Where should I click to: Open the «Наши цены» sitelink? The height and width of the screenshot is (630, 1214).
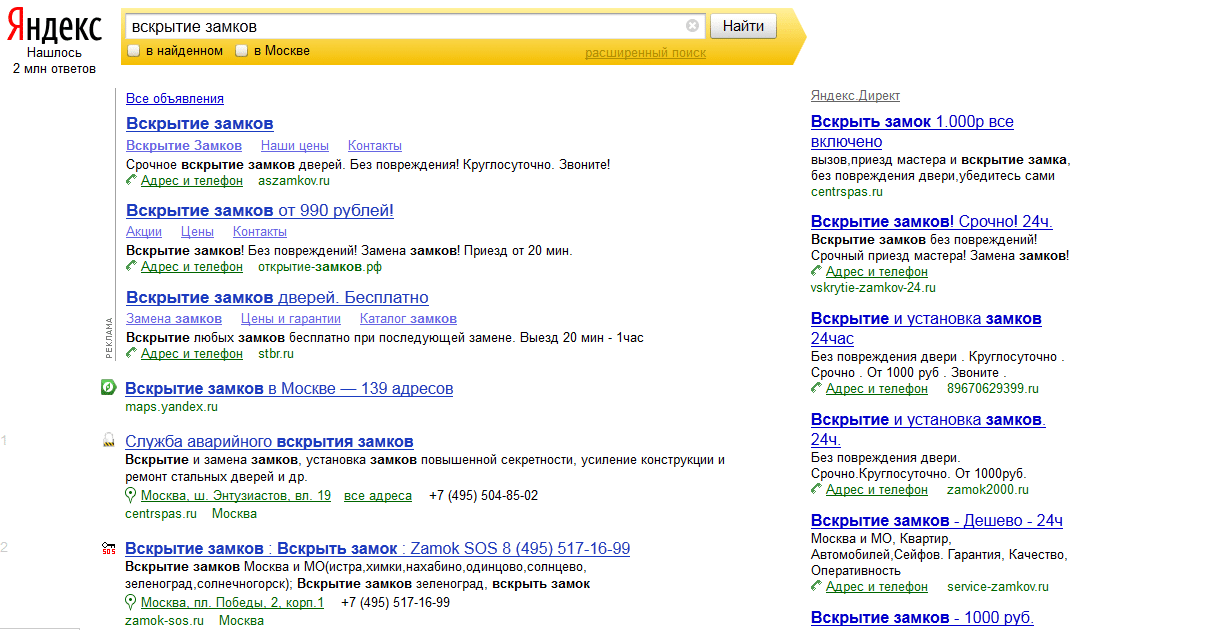(295, 146)
